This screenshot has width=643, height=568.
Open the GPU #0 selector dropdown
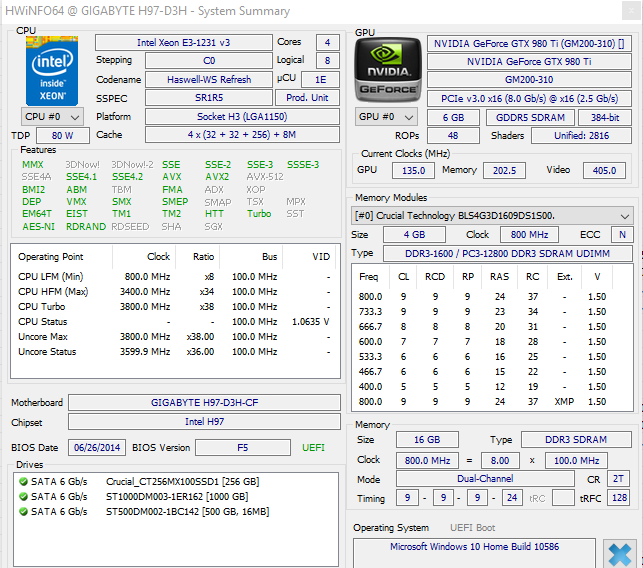(x=386, y=117)
